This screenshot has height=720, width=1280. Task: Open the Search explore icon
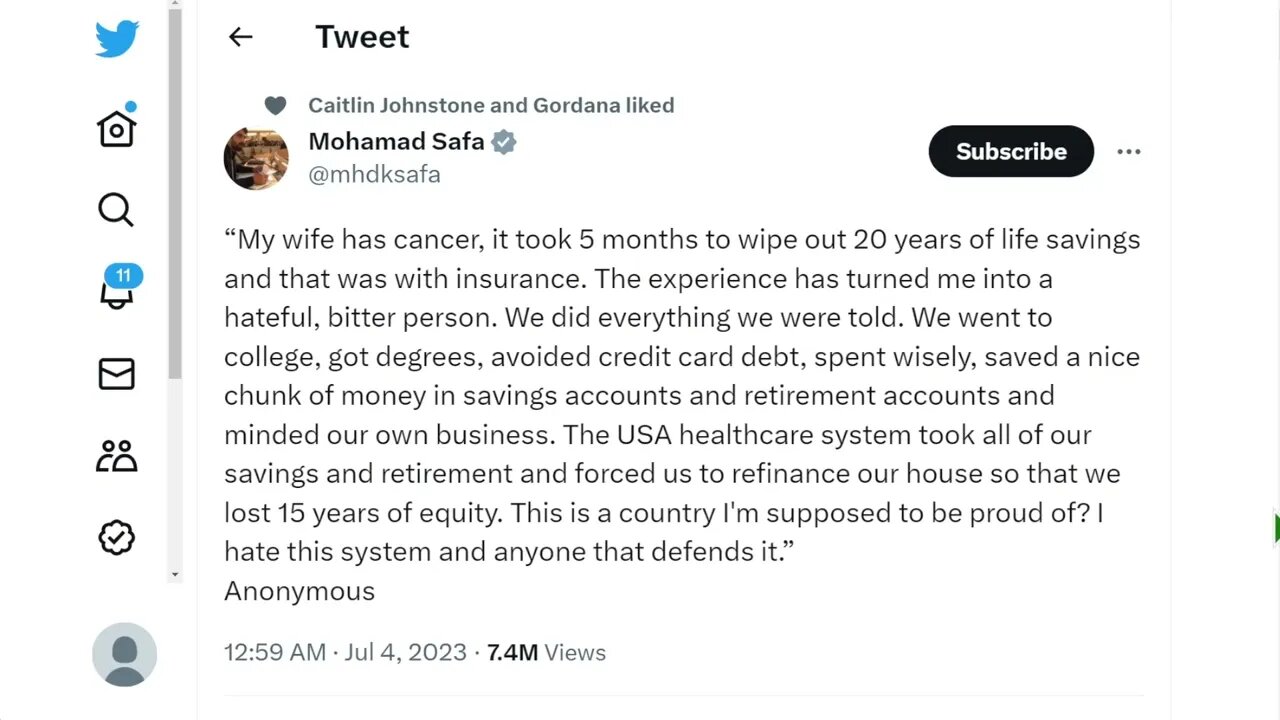116,210
